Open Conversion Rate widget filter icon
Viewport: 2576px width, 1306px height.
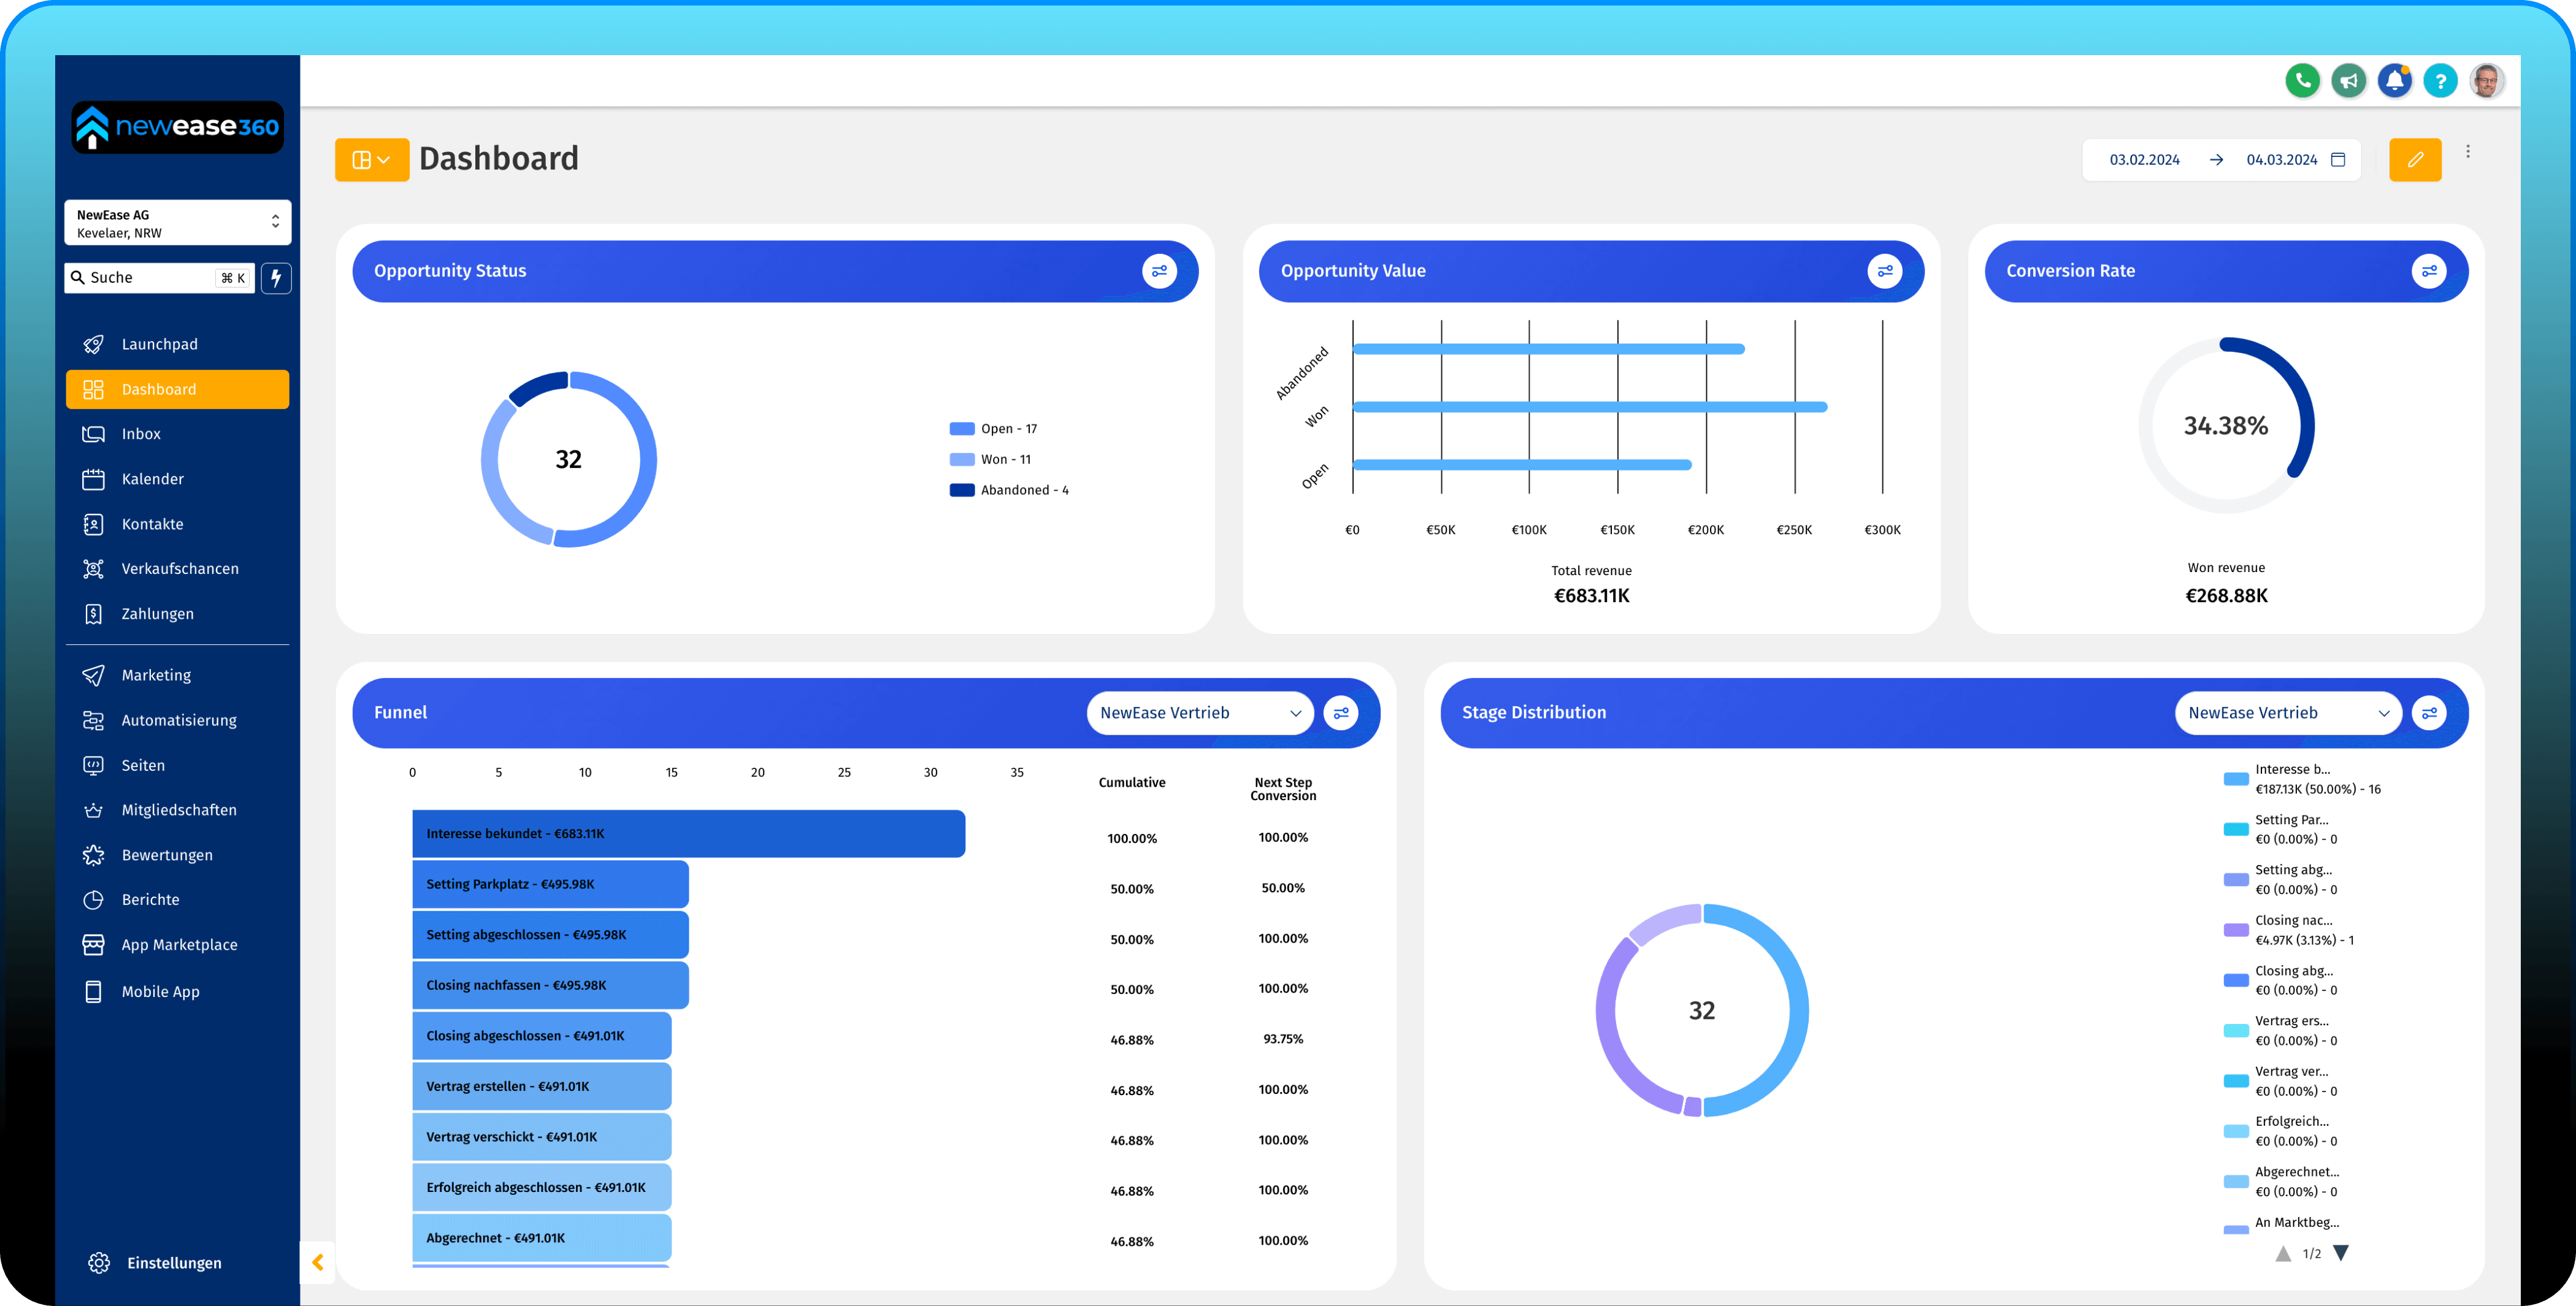tap(2428, 271)
